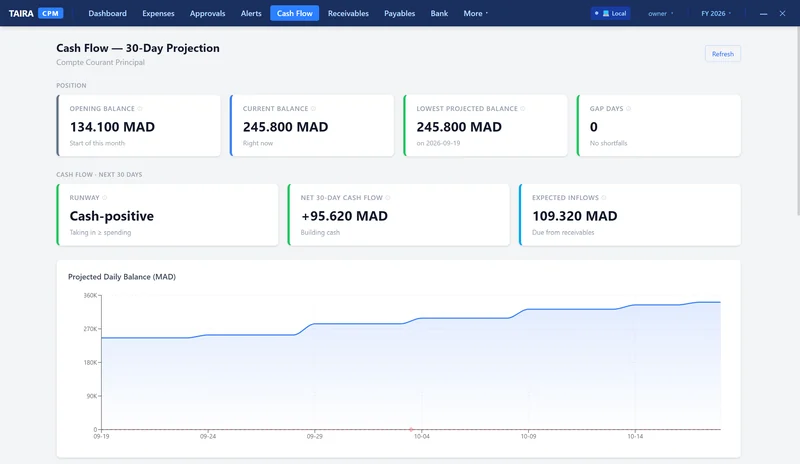Open info icon beside Runway
The height and width of the screenshot is (464, 800).
pos(105,198)
